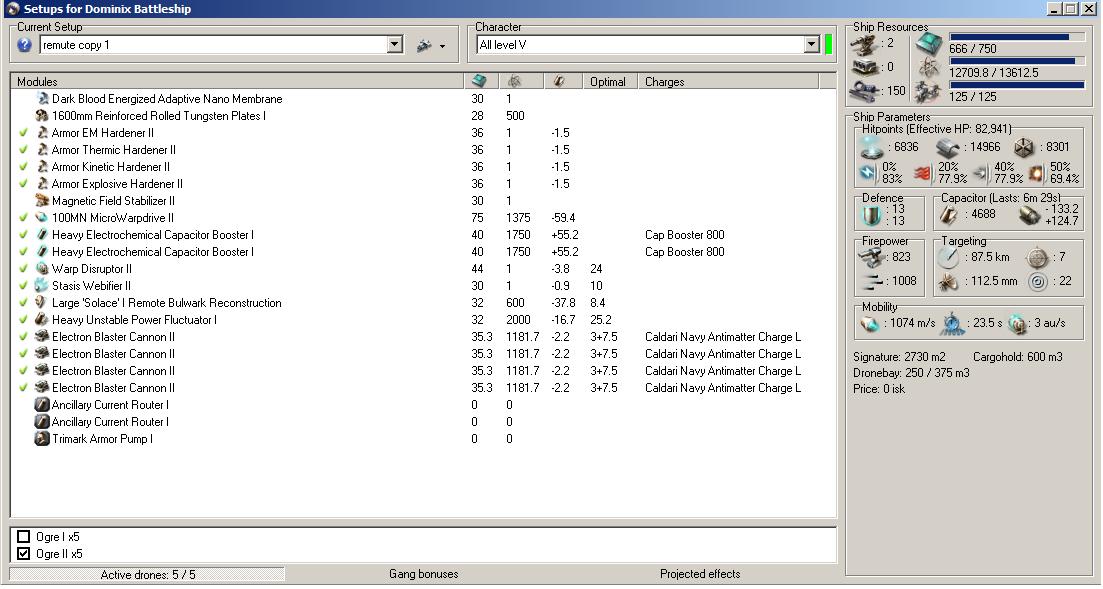This screenshot has width=1103, height=589.
Task: Open the Gang bonuses panel
Action: [423, 574]
